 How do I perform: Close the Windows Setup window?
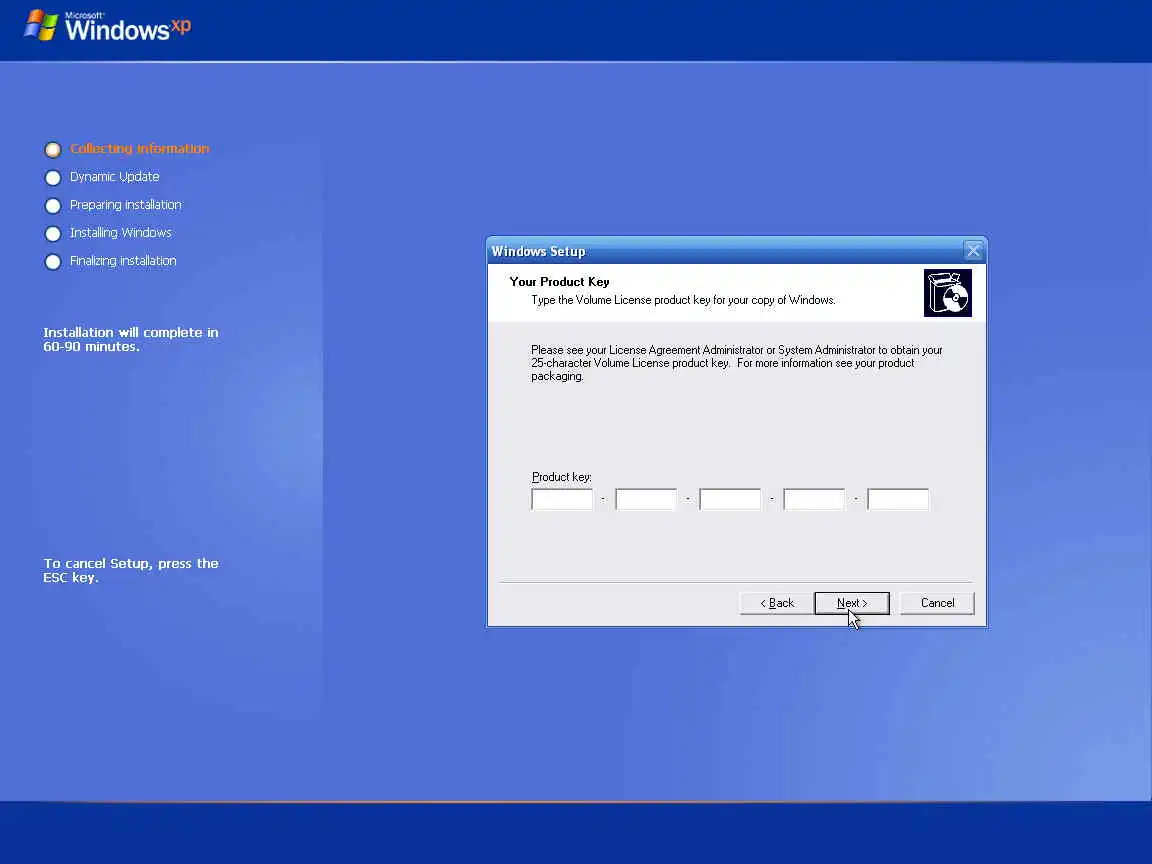point(973,251)
